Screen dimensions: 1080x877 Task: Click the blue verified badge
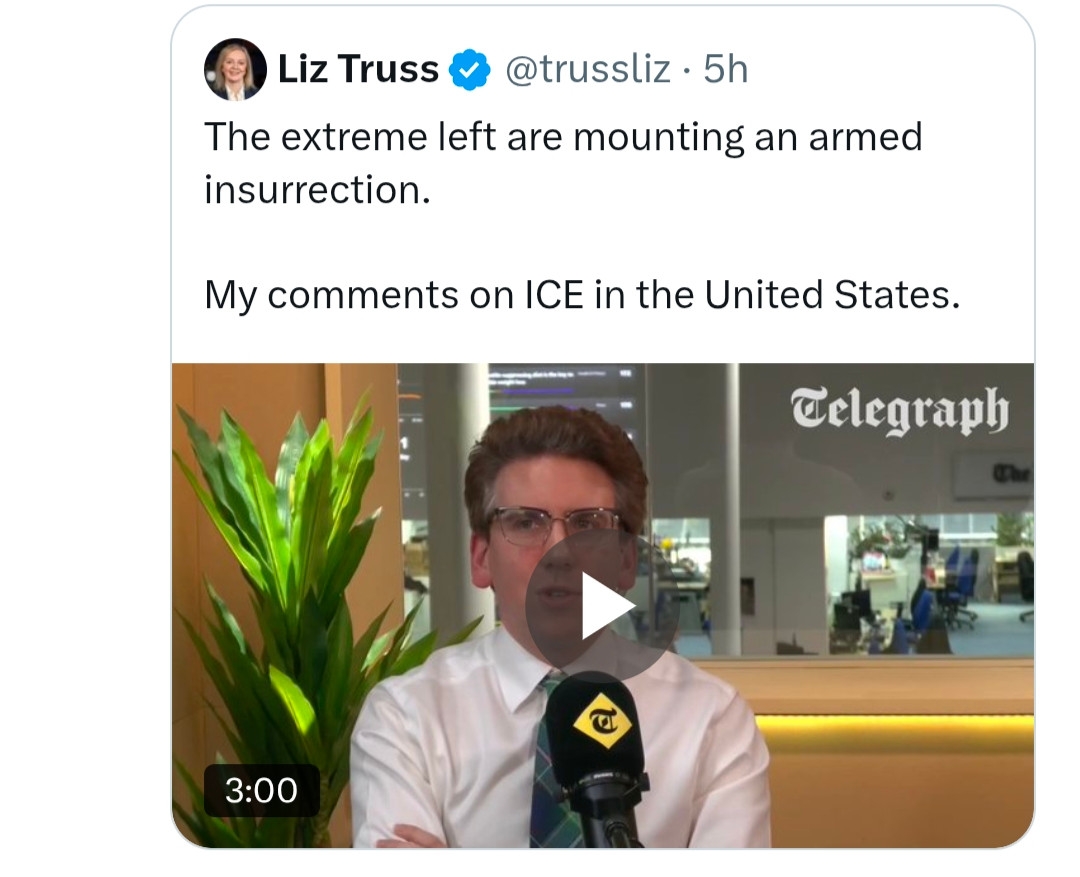point(469,70)
